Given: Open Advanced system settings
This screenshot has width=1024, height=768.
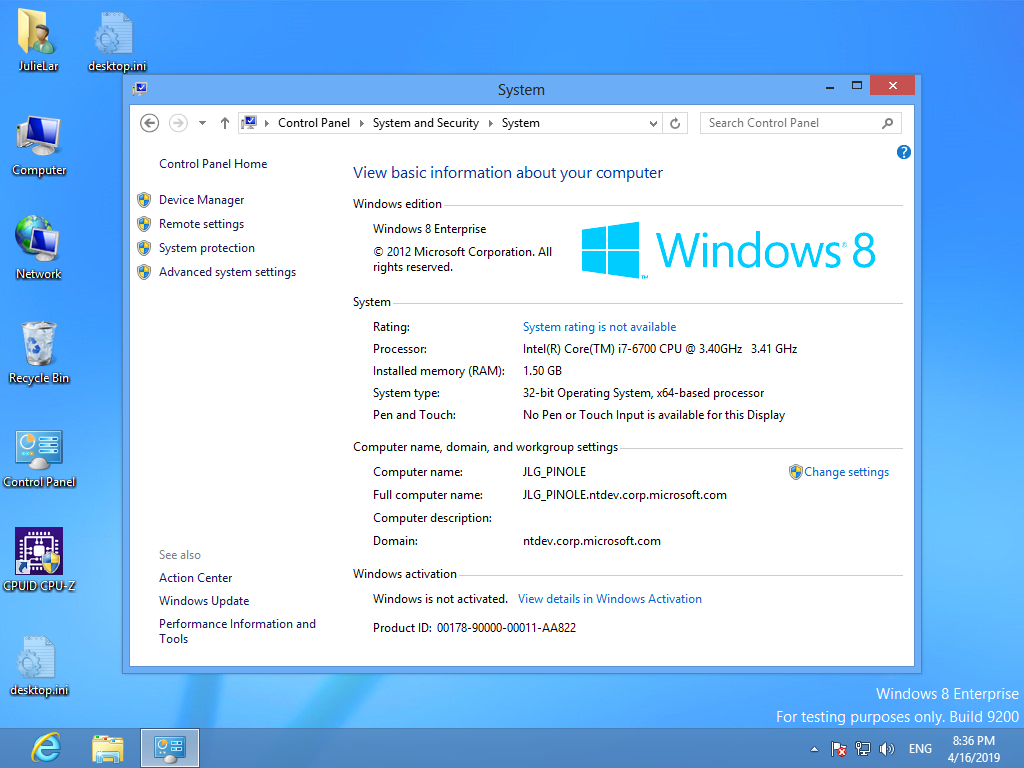Looking at the screenshot, I should click(x=227, y=272).
